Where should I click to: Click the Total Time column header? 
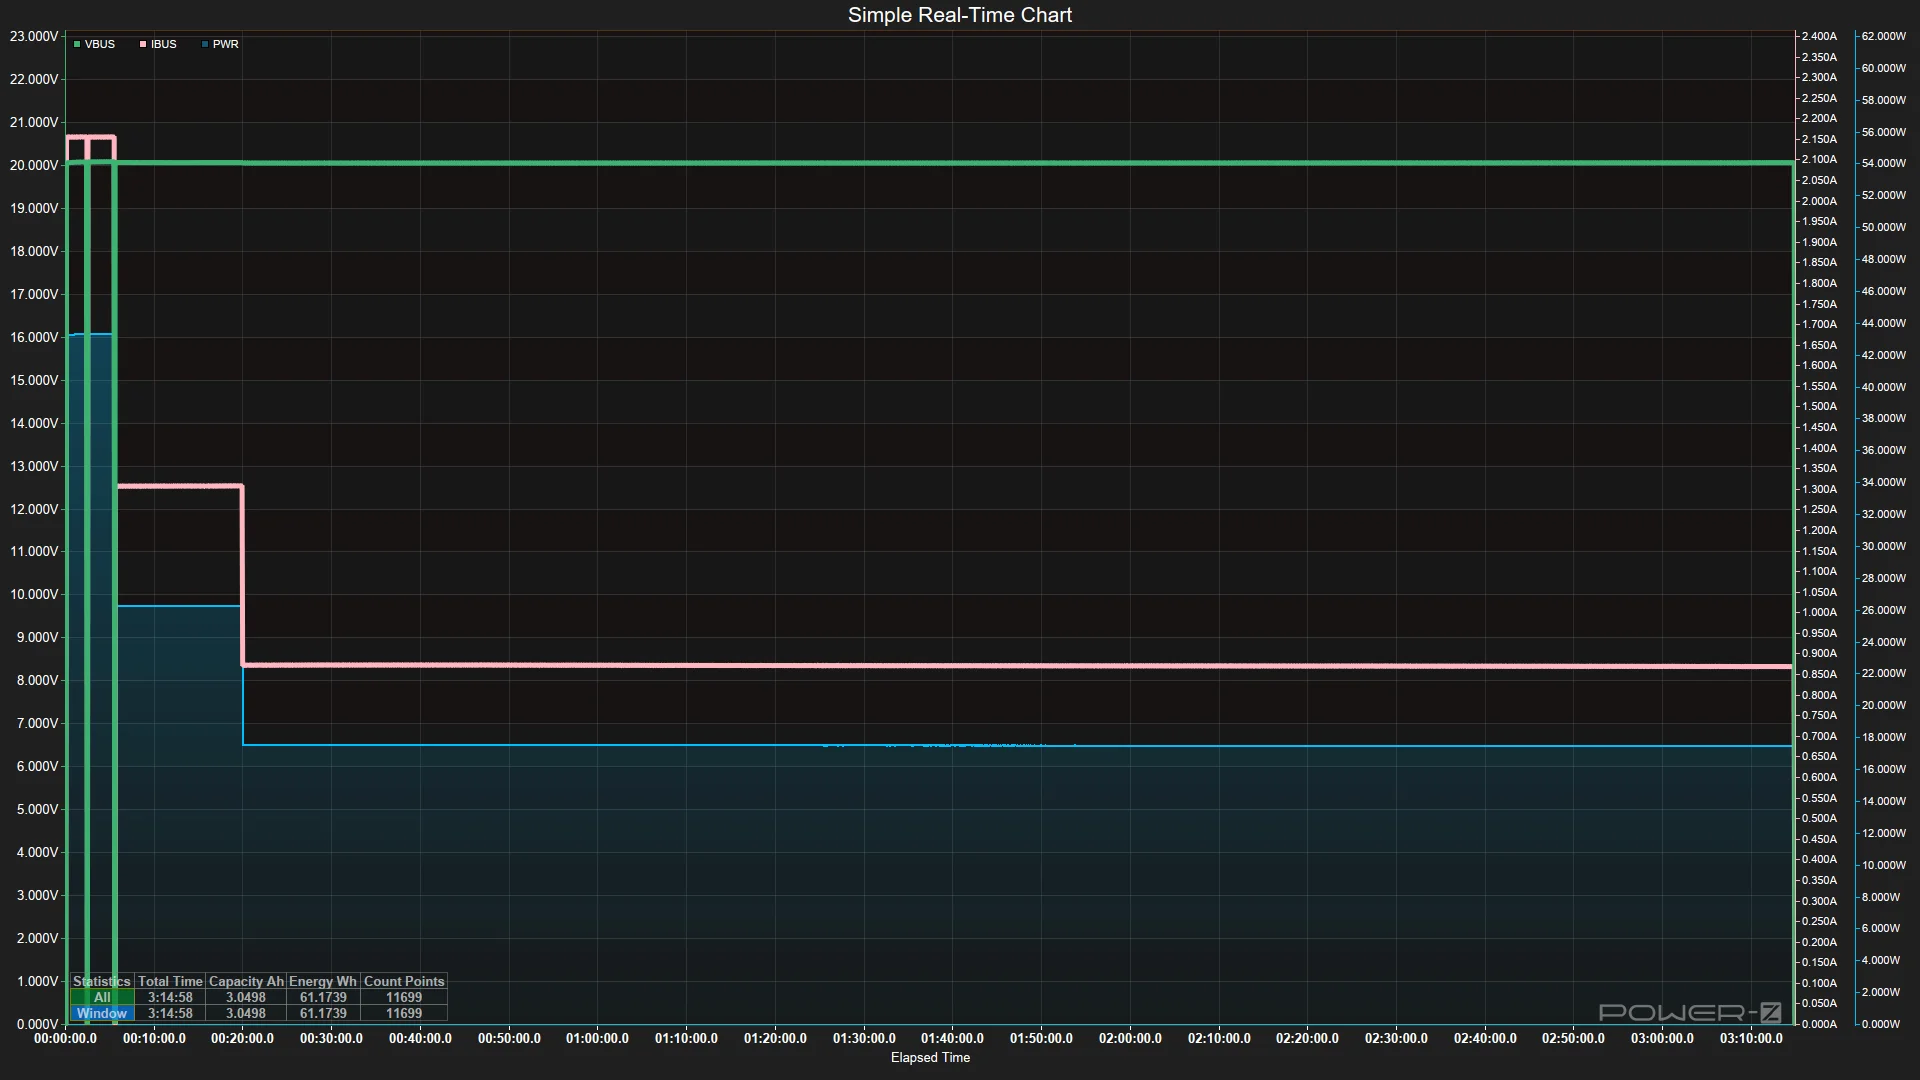click(x=170, y=981)
